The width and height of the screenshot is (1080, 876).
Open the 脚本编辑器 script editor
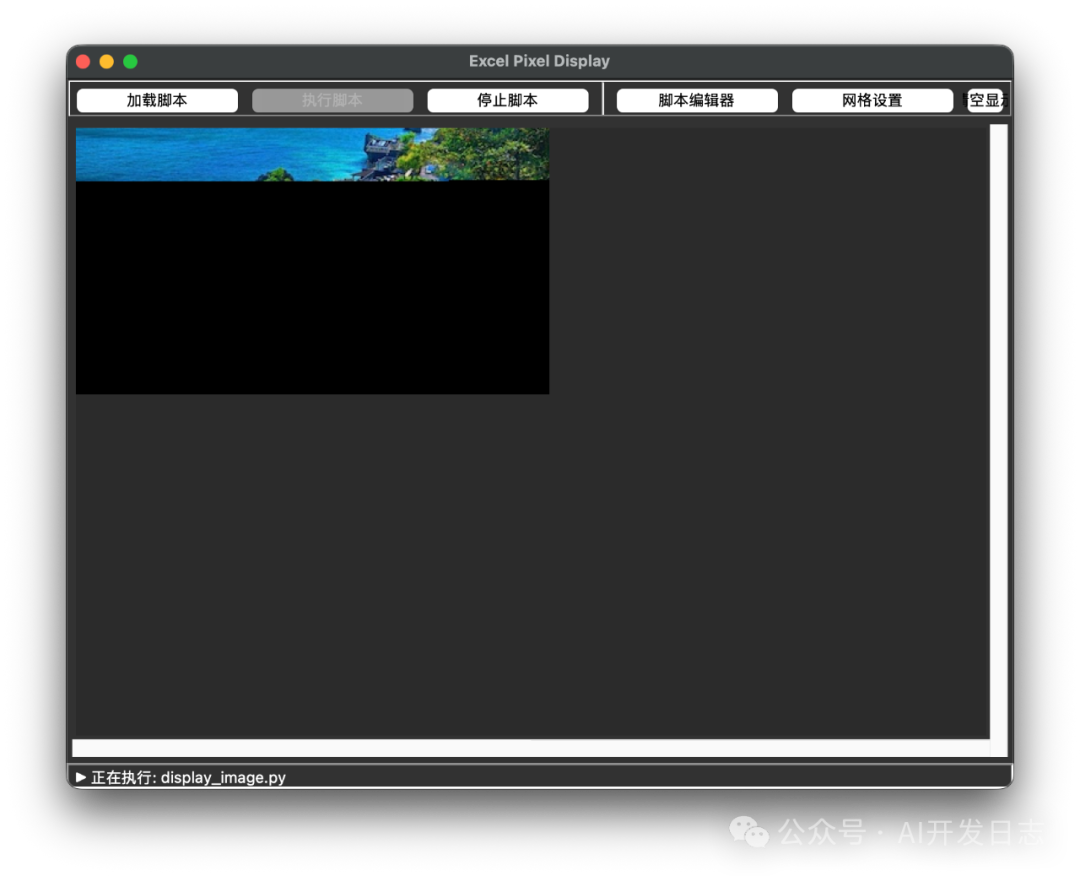coord(696,99)
